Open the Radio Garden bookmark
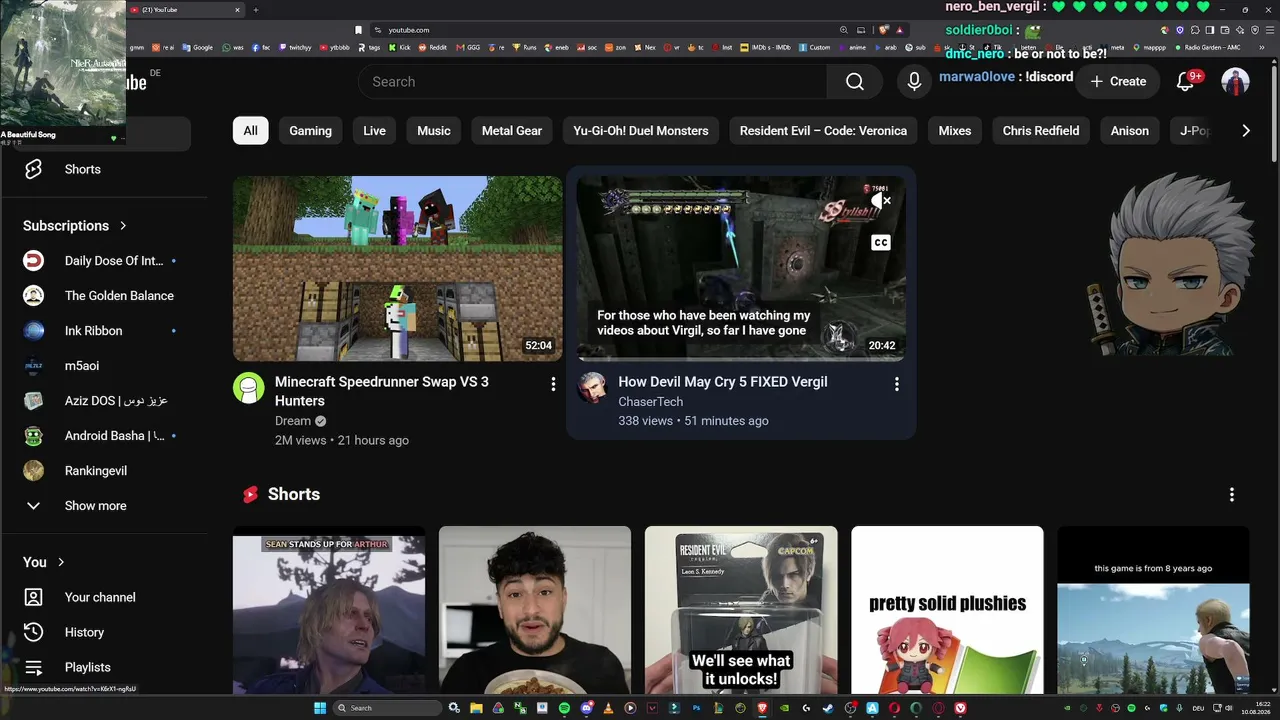Screen dimensions: 1280x720 click(x=1208, y=47)
